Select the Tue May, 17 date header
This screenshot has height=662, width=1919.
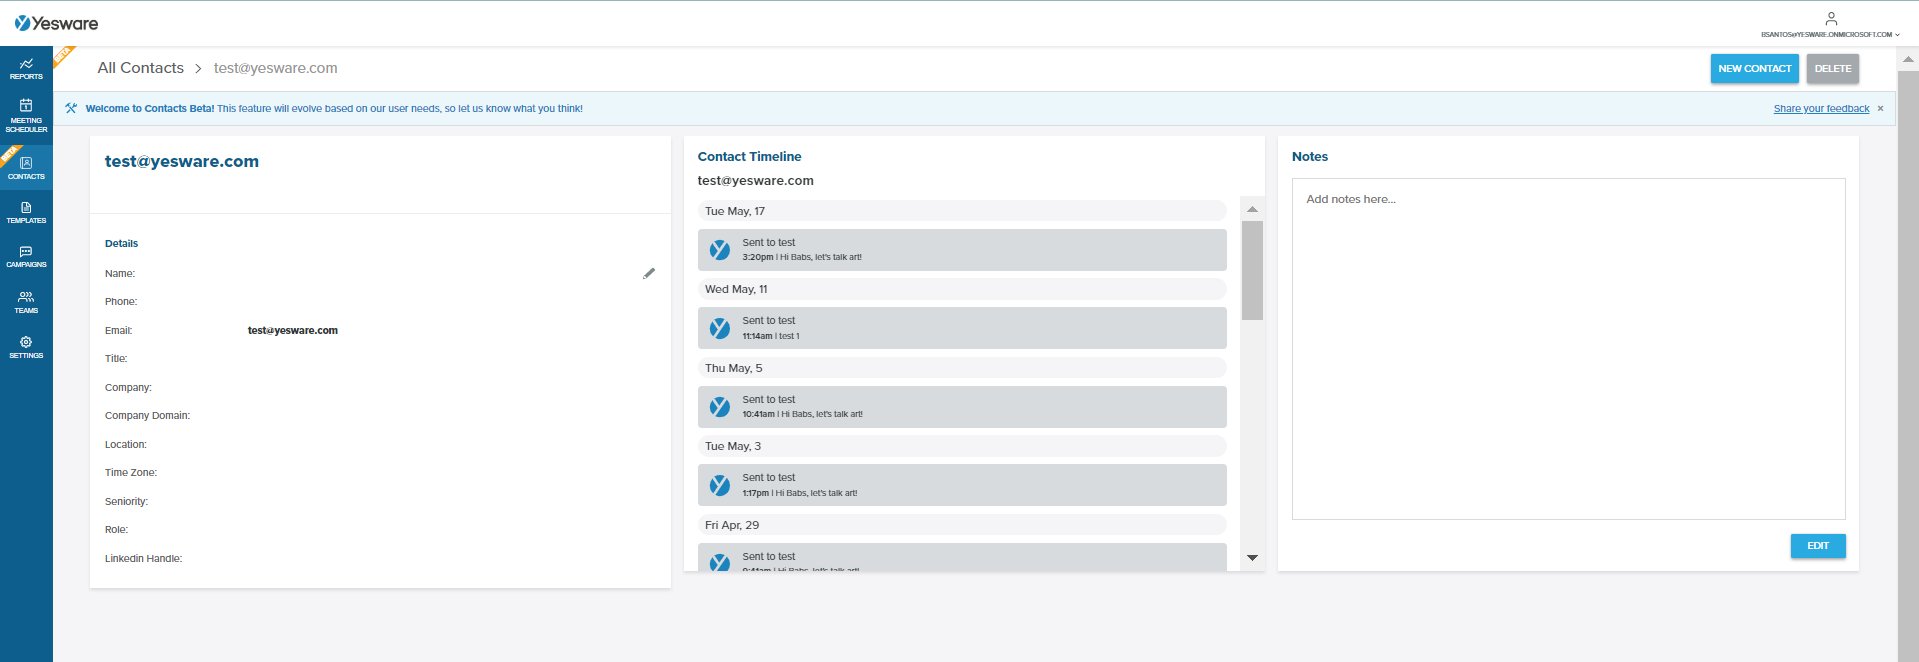(962, 211)
